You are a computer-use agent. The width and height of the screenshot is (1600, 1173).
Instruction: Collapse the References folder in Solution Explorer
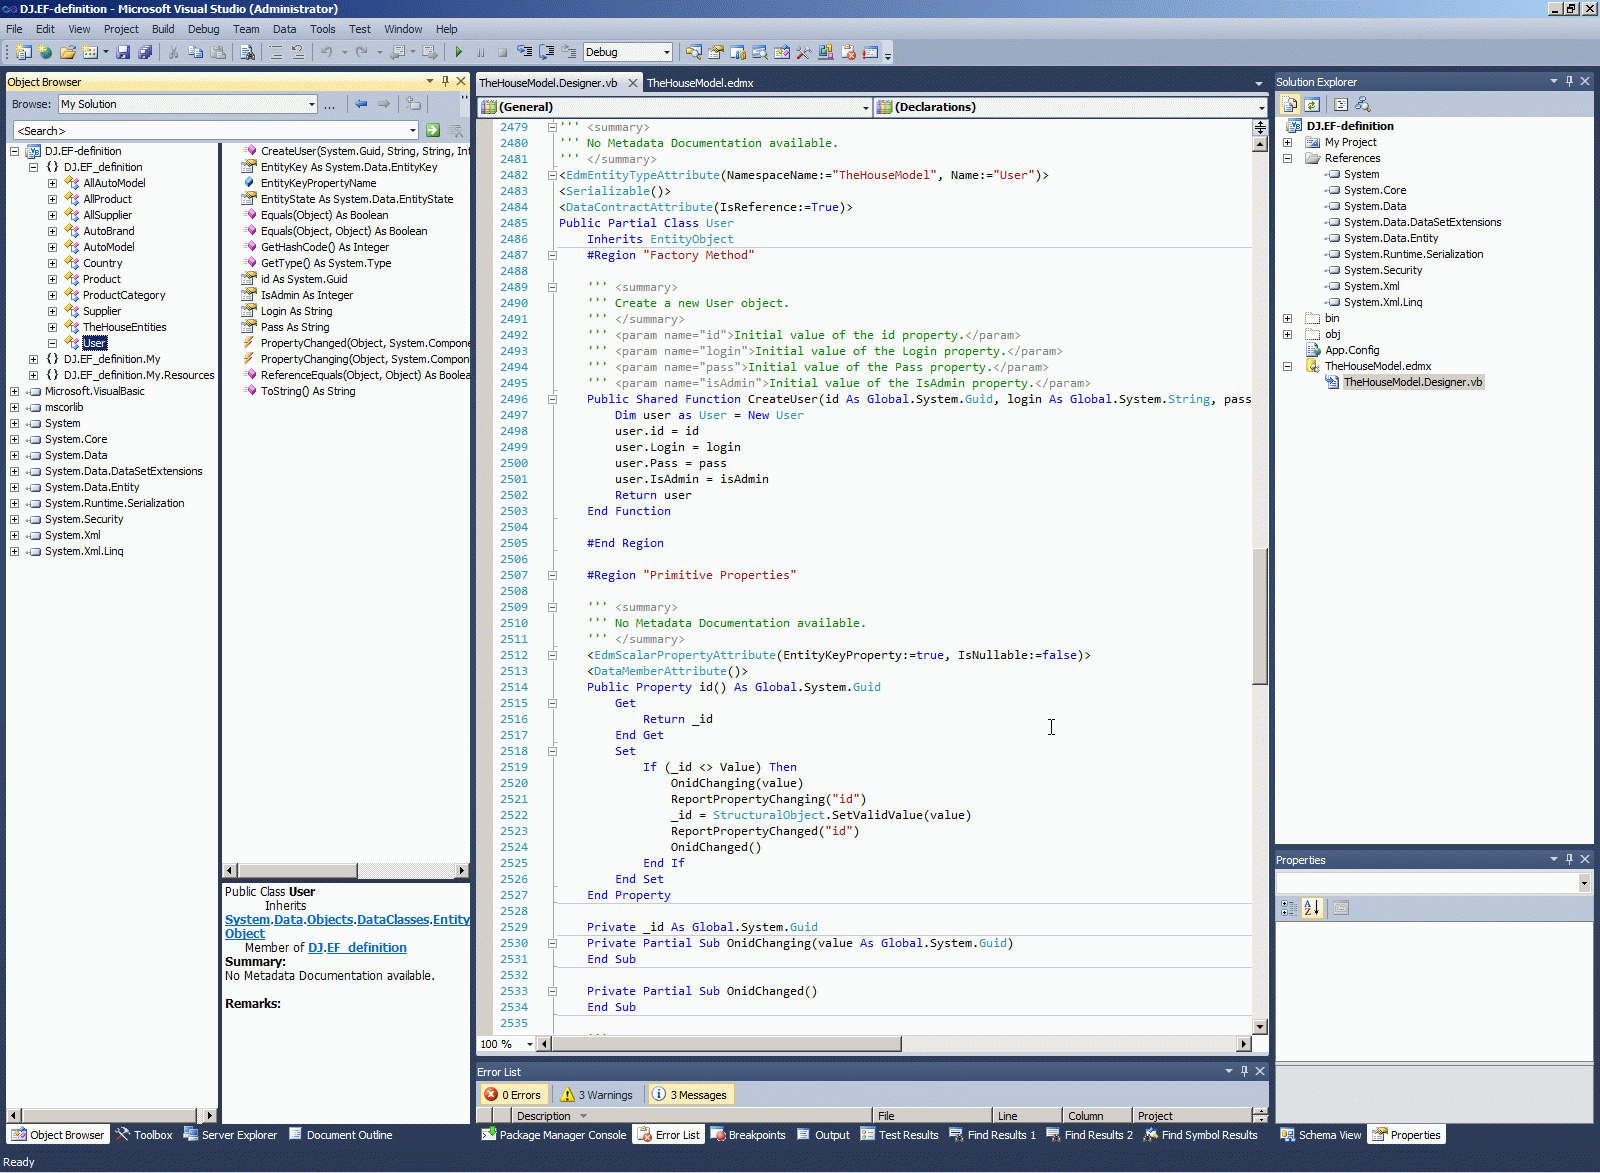click(x=1288, y=158)
